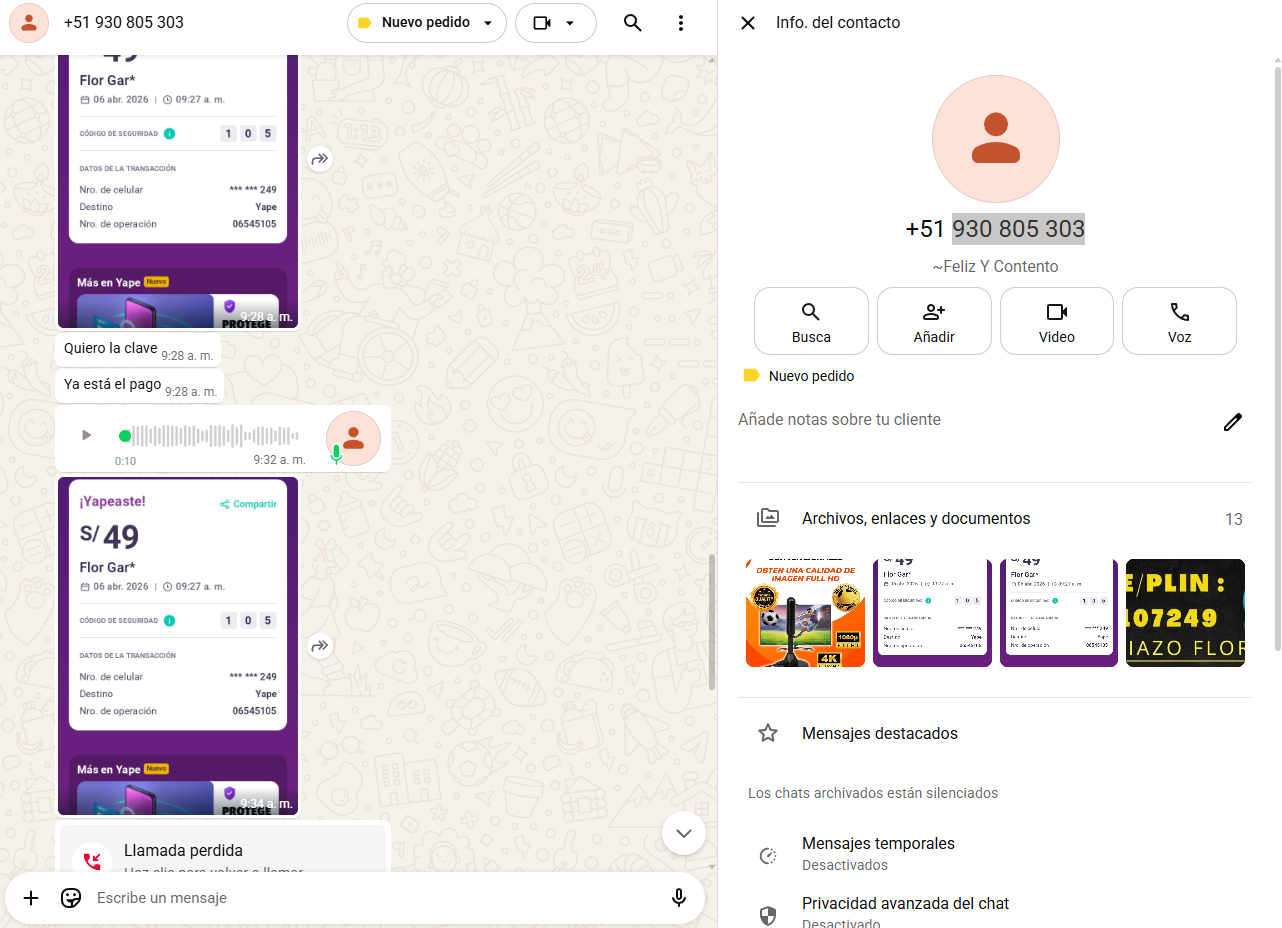This screenshot has height=928, width=1282.
Task: Open Mensajes destacados
Action: coord(879,733)
